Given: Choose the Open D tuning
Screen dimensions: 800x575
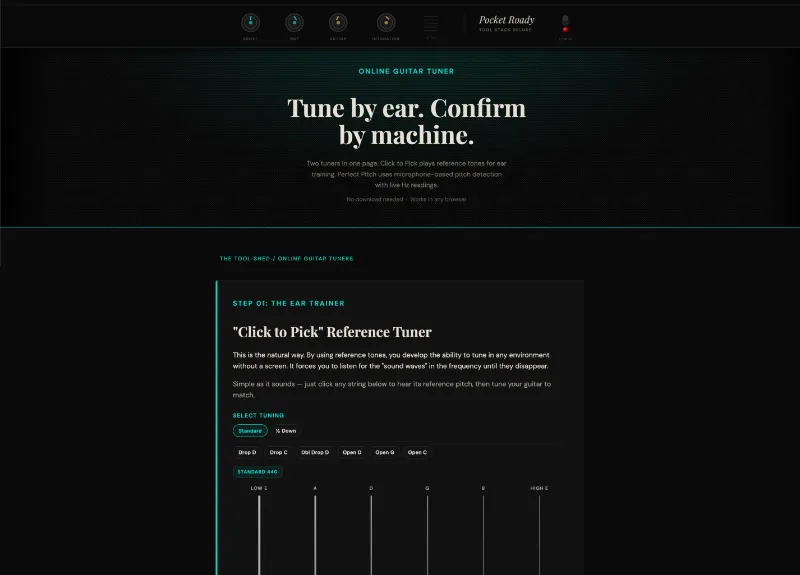Looking at the screenshot, I should click(352, 452).
